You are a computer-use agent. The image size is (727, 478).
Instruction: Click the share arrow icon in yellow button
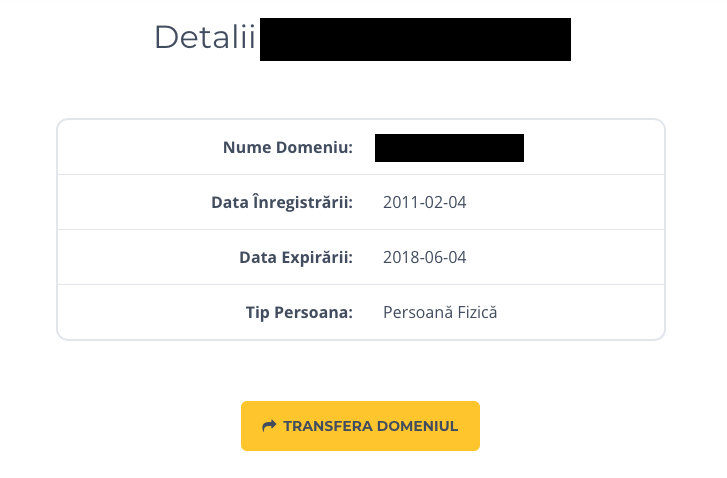tap(268, 426)
